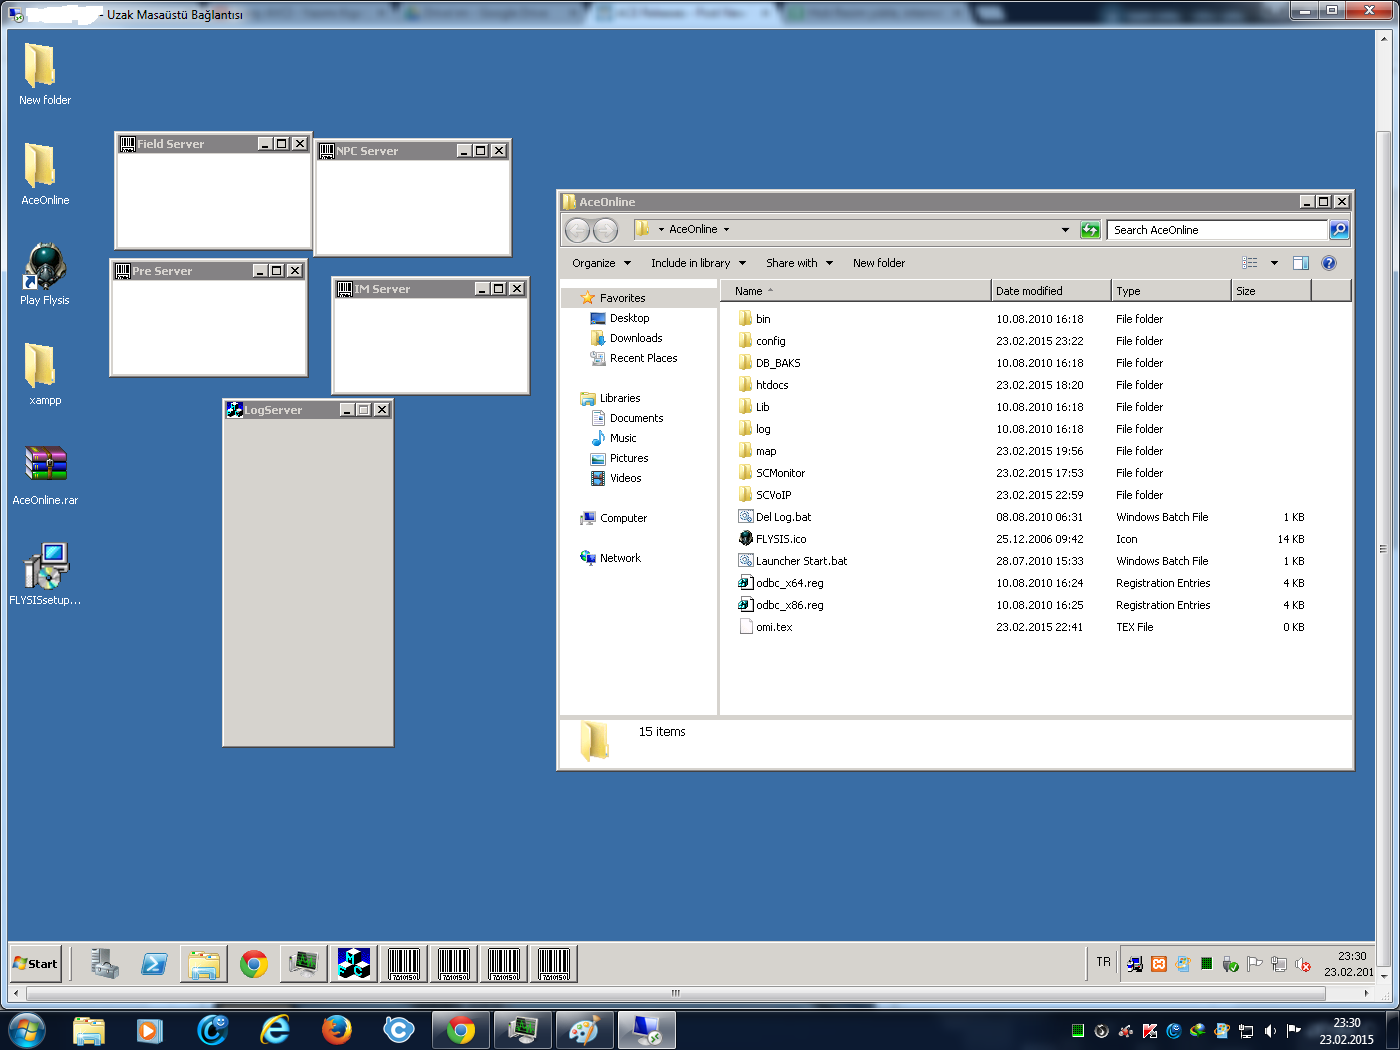Open Computer in the navigation pane

(614, 518)
